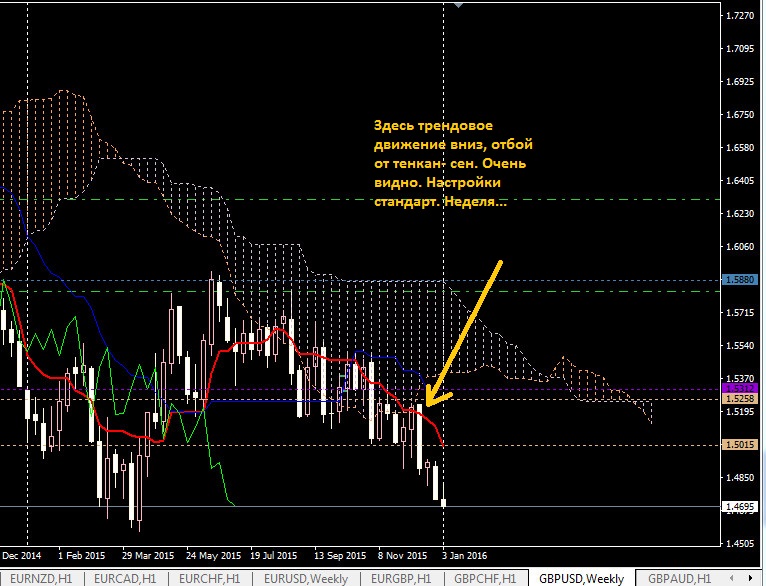The height and width of the screenshot is (586, 766).
Task: Click the 1.6405 value on price scale
Action: [740, 180]
